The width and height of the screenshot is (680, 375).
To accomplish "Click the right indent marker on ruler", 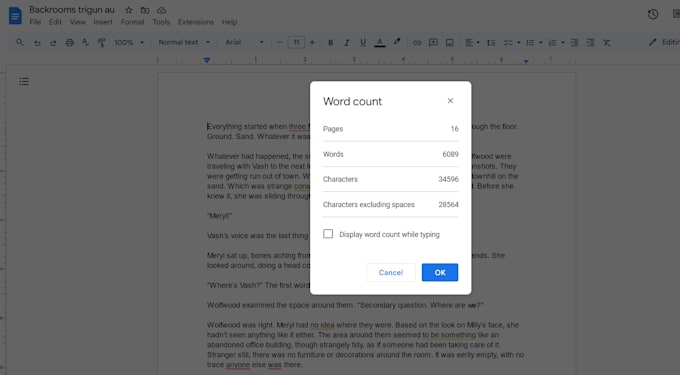I will [x=526, y=61].
